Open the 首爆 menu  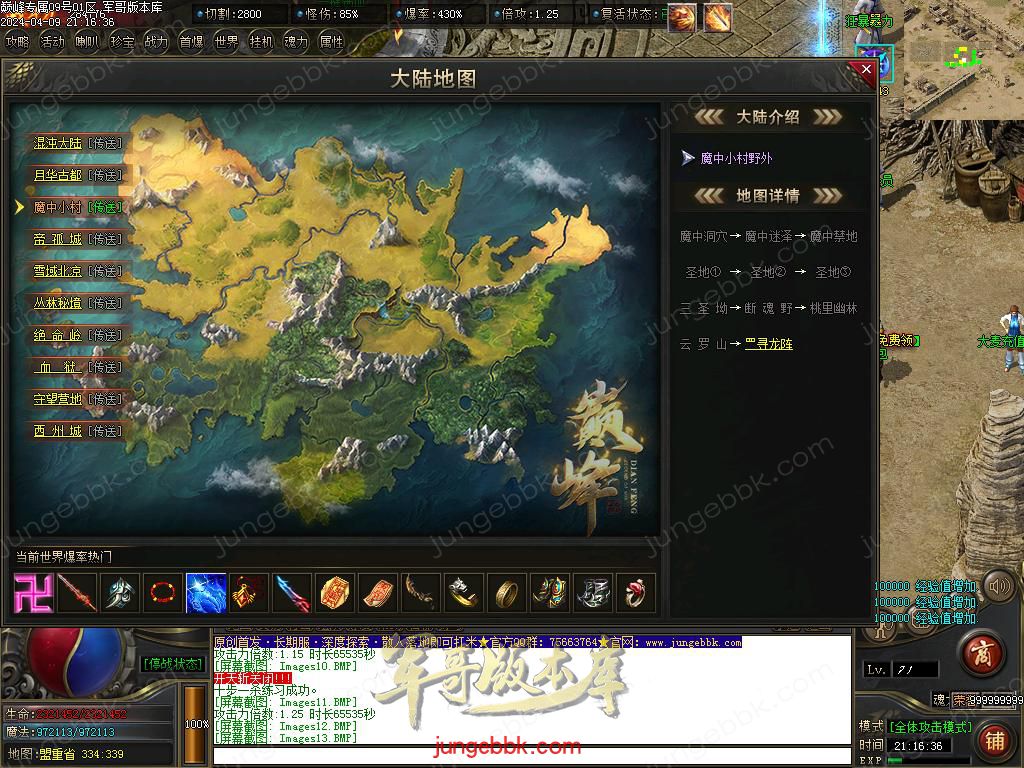click(191, 42)
